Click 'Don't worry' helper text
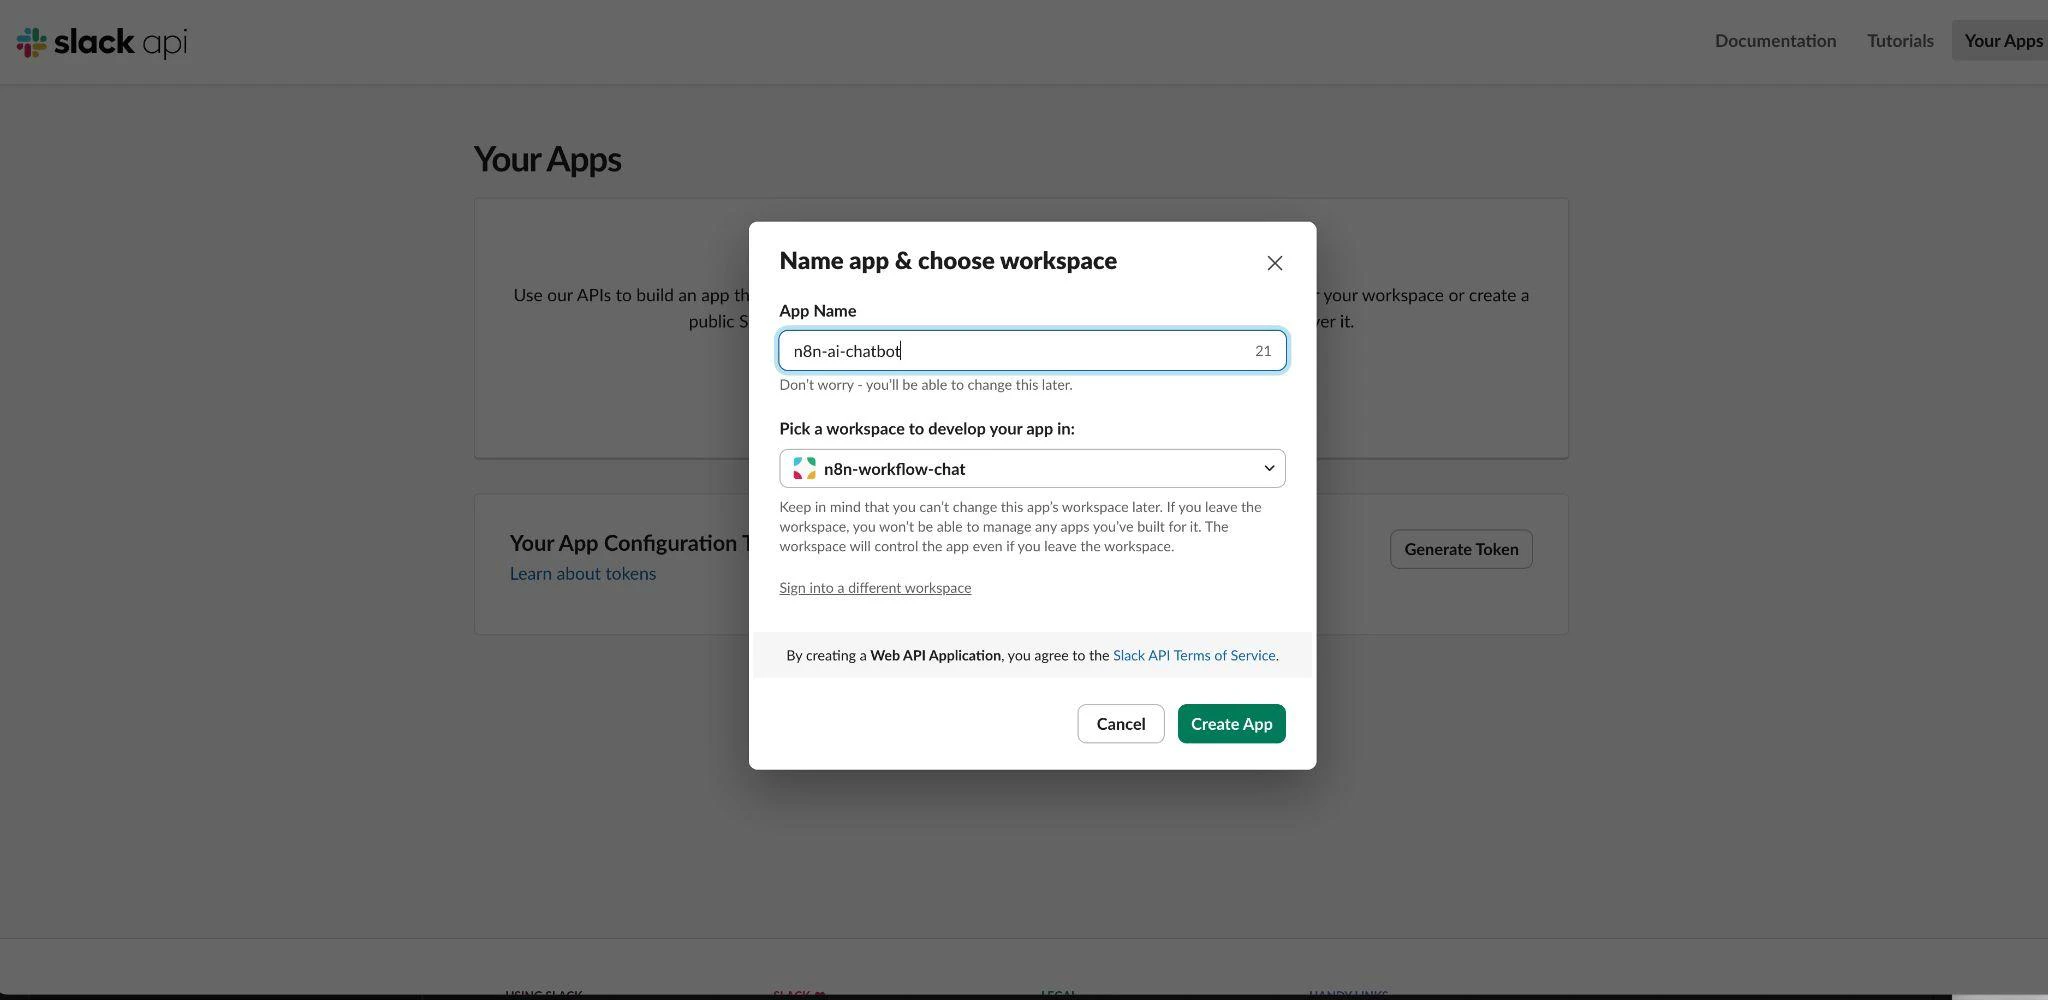 click(925, 385)
